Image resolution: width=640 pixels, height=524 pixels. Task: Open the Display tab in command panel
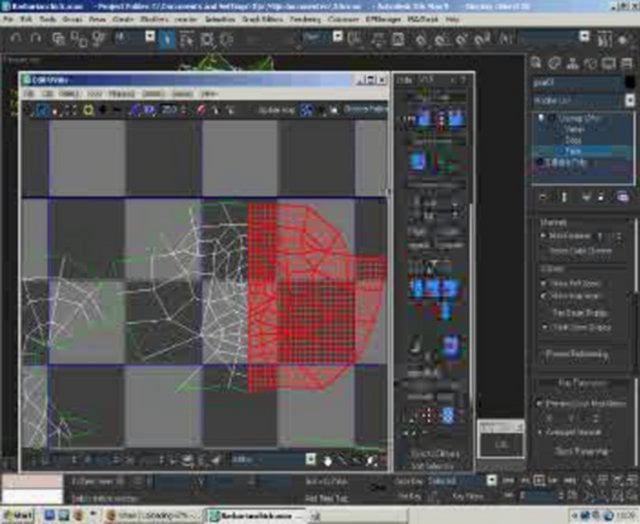pyautogui.click(x=608, y=63)
